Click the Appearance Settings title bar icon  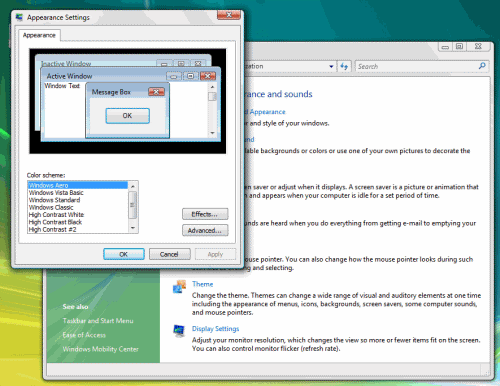[x=19, y=17]
